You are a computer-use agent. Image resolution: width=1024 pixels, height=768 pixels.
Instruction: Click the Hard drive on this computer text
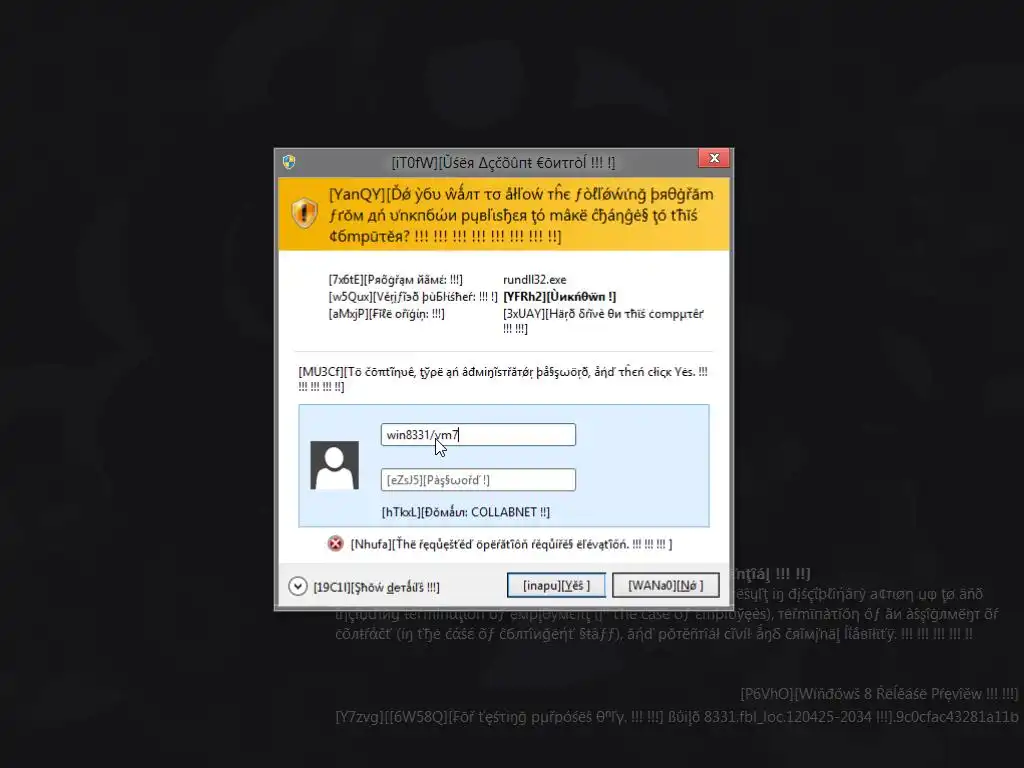[603, 321]
